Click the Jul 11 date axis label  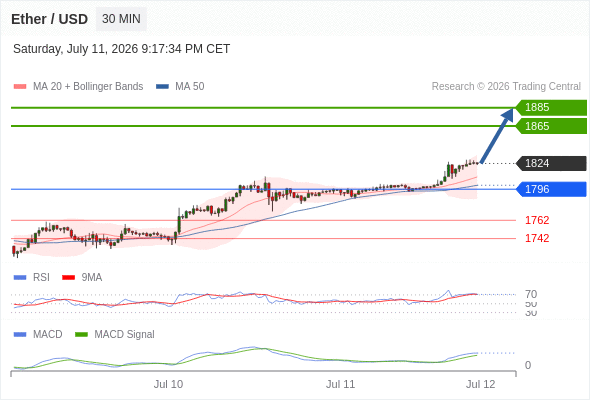(x=340, y=384)
